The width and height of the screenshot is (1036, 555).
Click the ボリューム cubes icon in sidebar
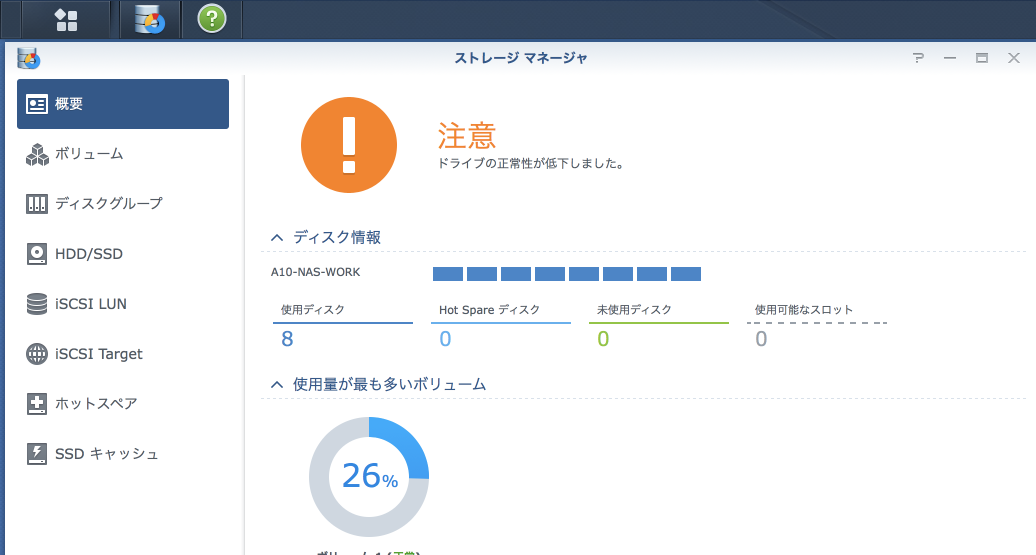(x=37, y=154)
